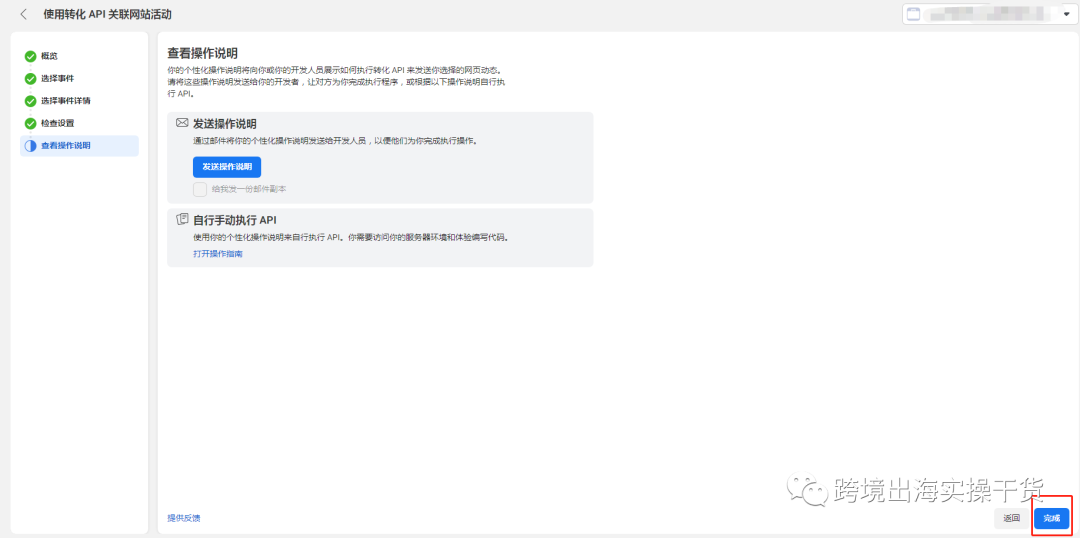Open the account selector dropdown
Image resolution: width=1080 pixels, height=538 pixels.
(990, 14)
